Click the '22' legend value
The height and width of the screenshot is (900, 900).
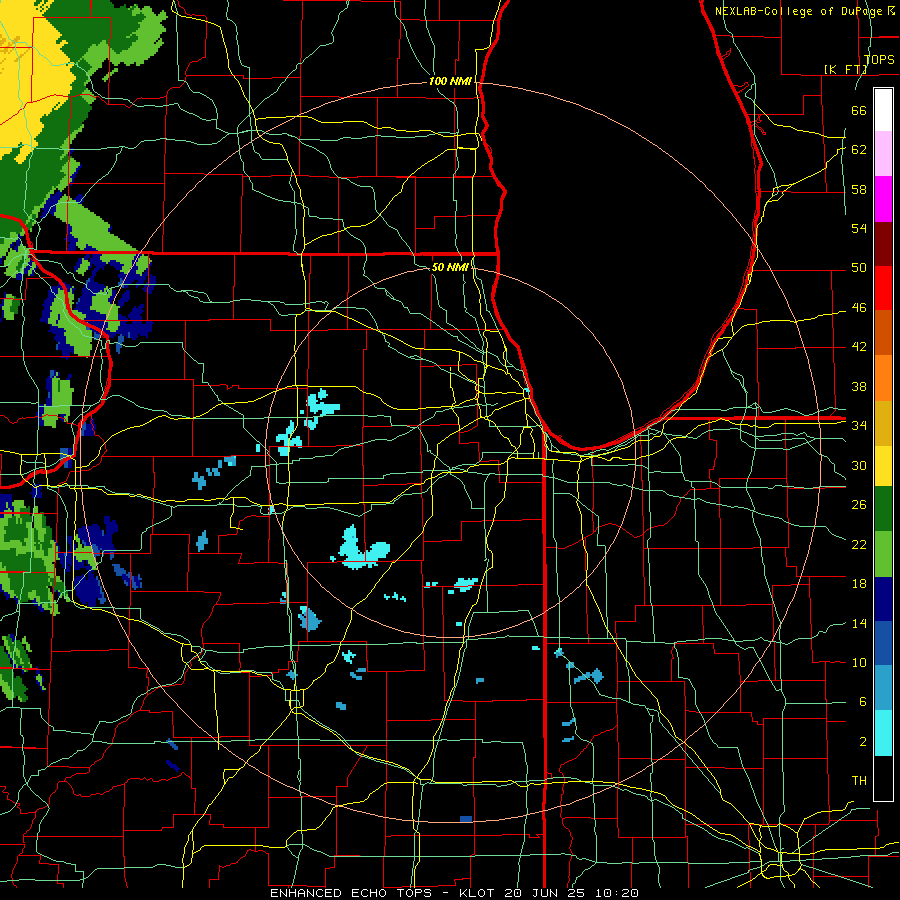tap(859, 544)
